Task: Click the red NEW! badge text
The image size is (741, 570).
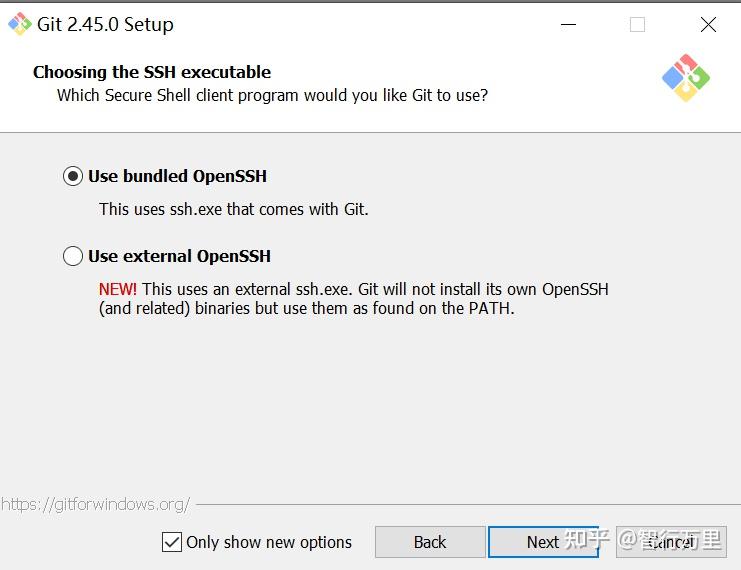Action: [118, 289]
